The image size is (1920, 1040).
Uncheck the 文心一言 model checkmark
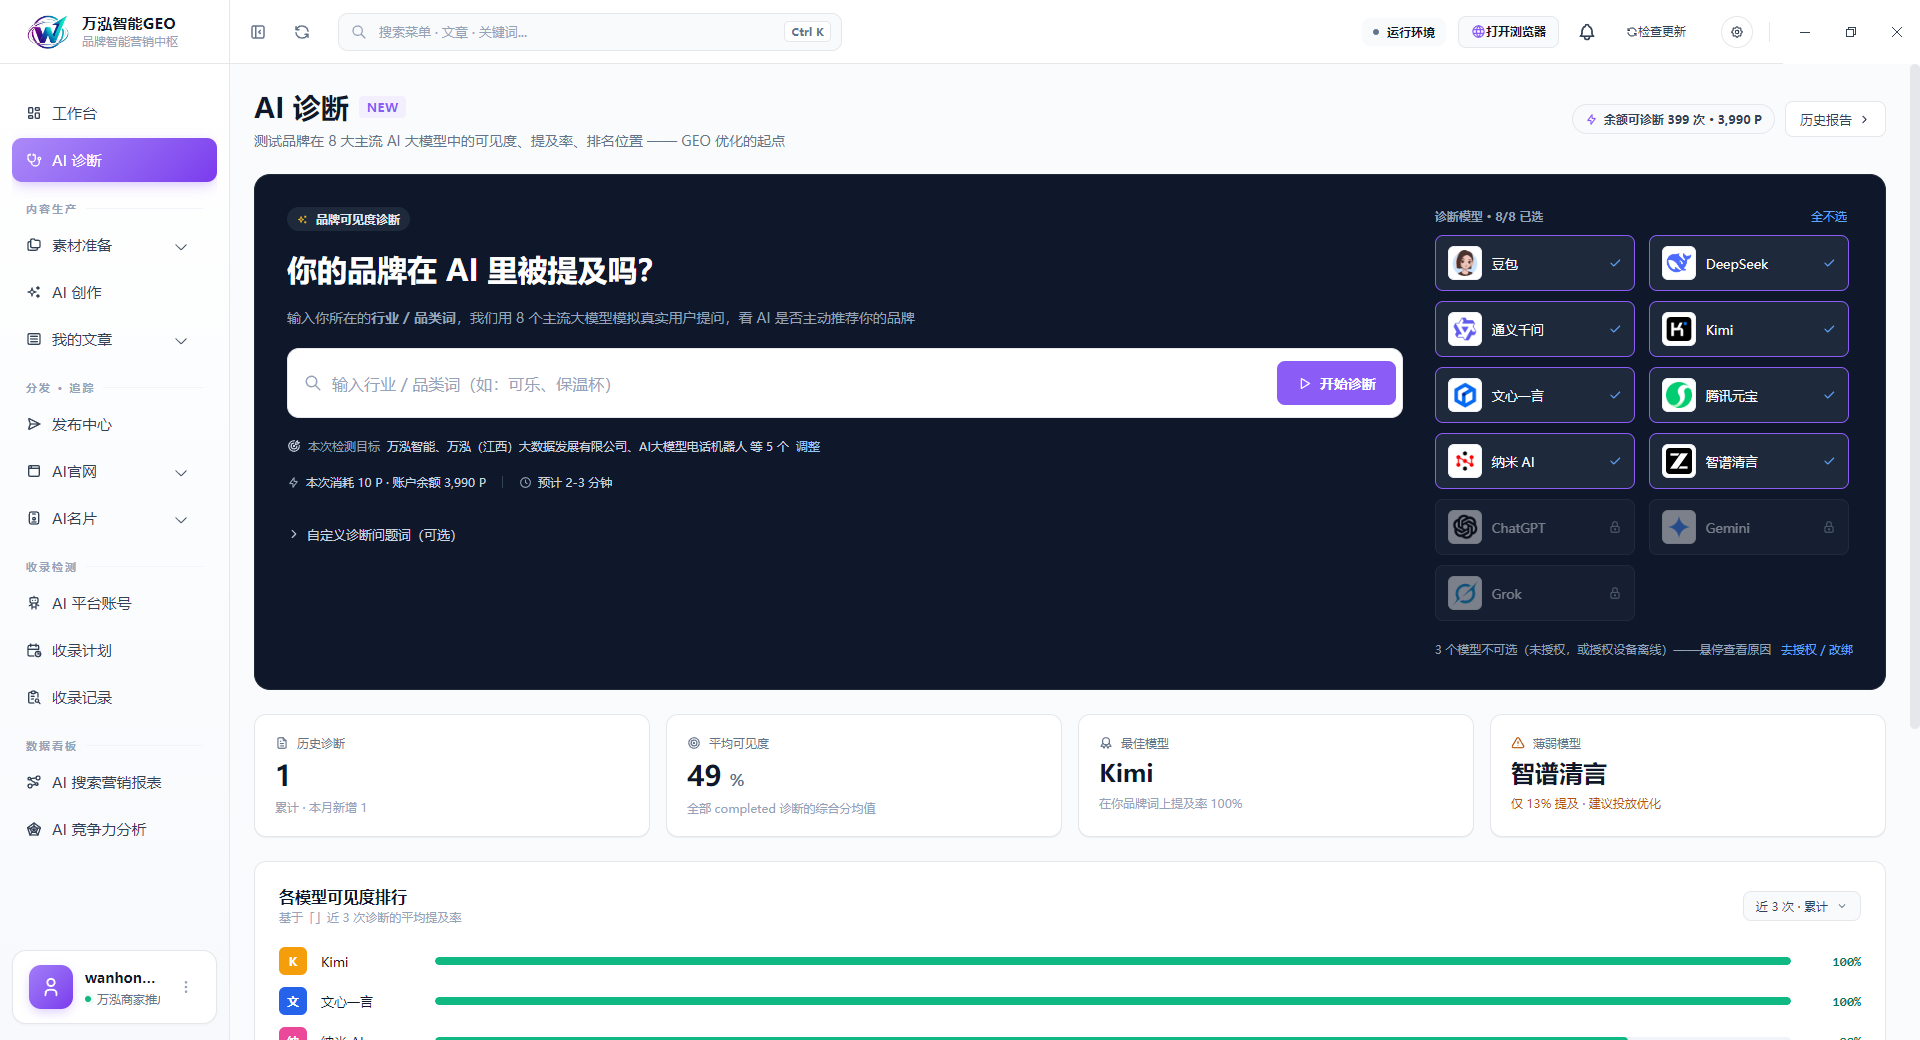click(x=1615, y=395)
